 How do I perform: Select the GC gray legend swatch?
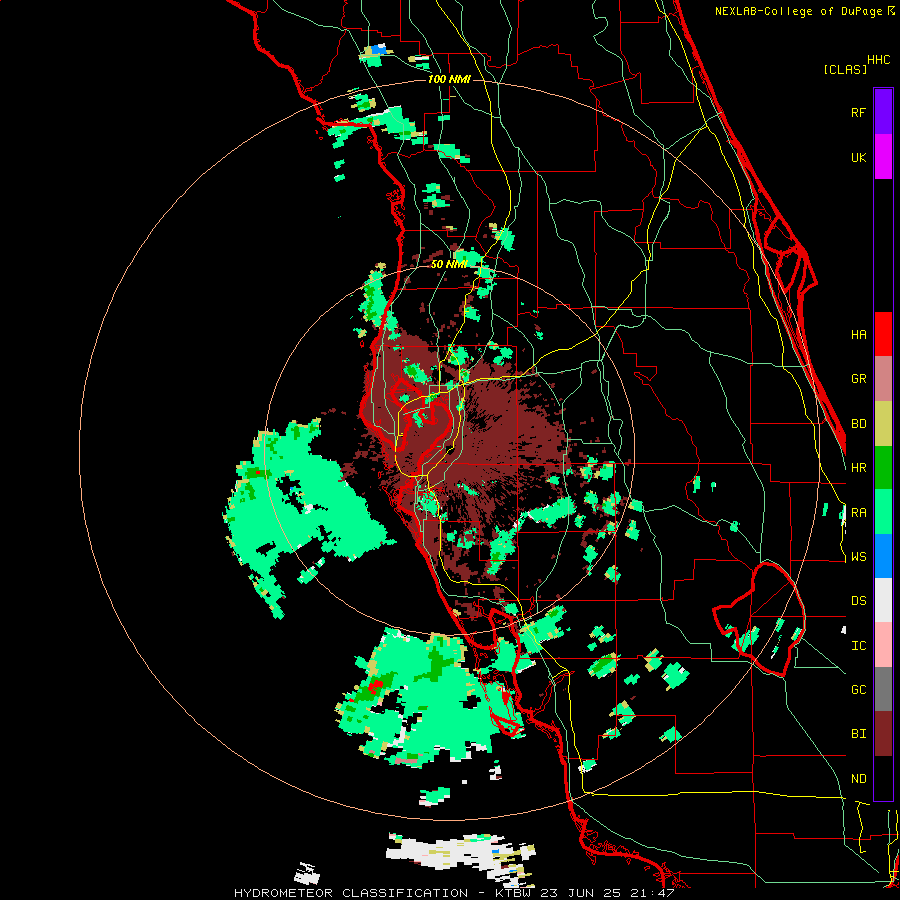(883, 689)
